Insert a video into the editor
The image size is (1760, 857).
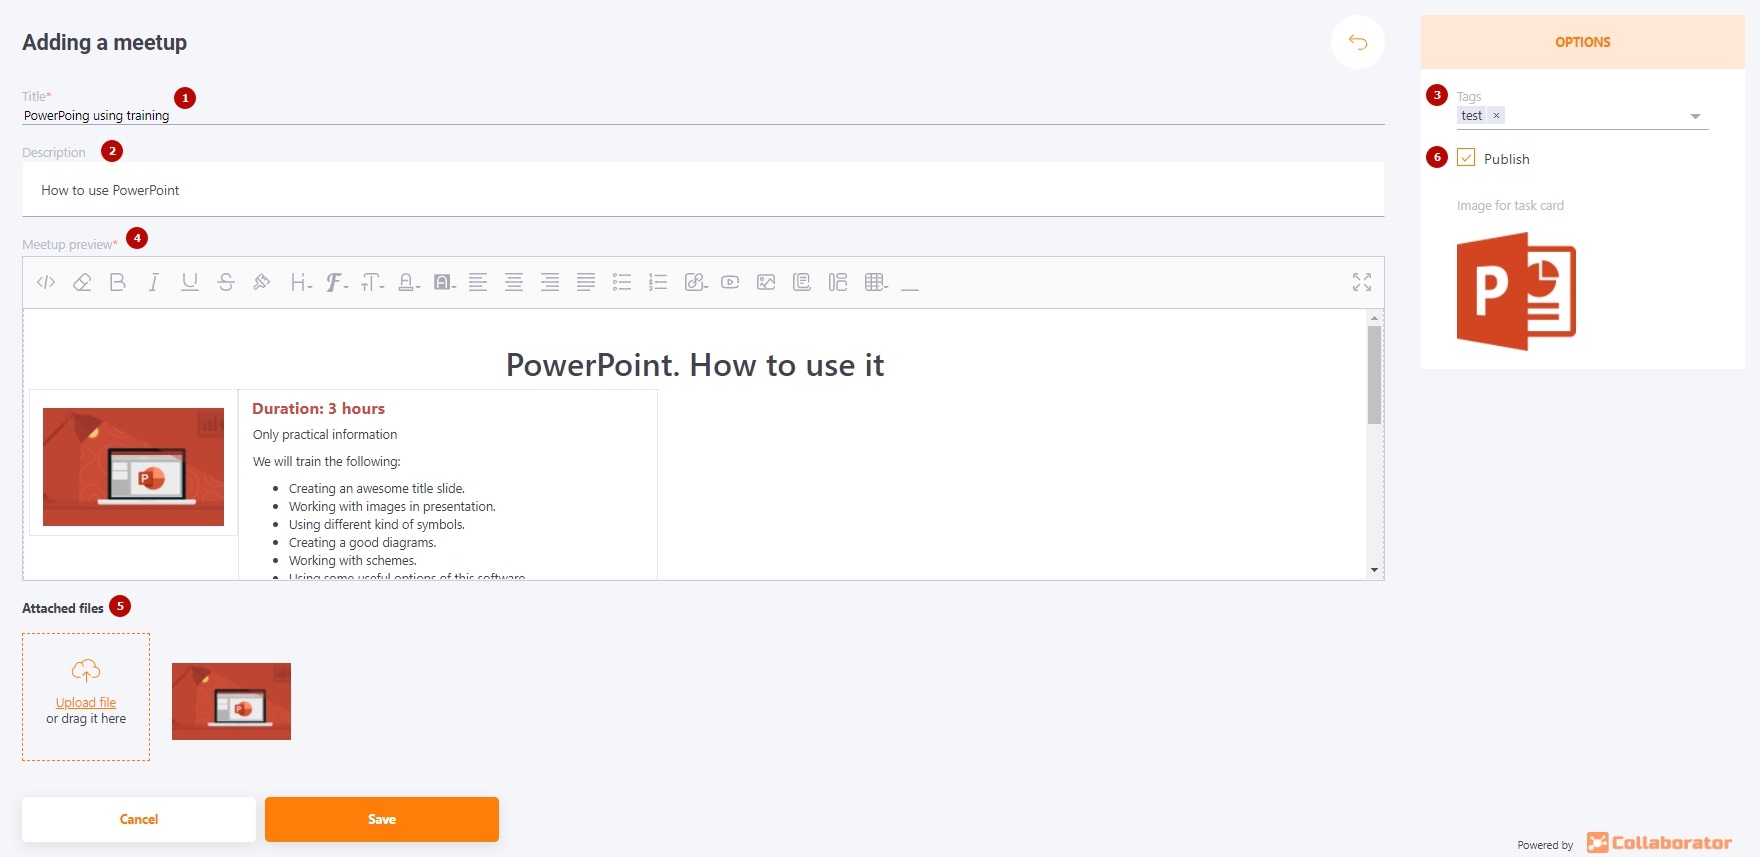[x=730, y=283]
